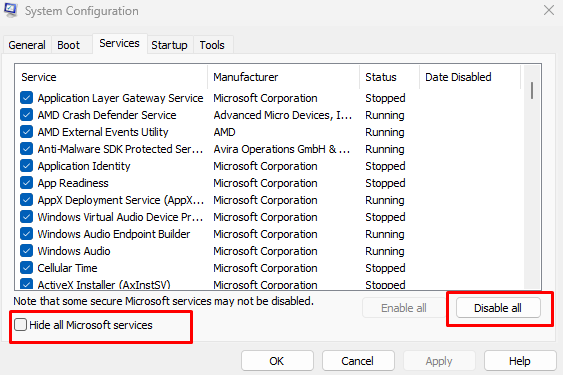The image size is (563, 375).
Task: Open Help for System Configuration
Action: (520, 361)
